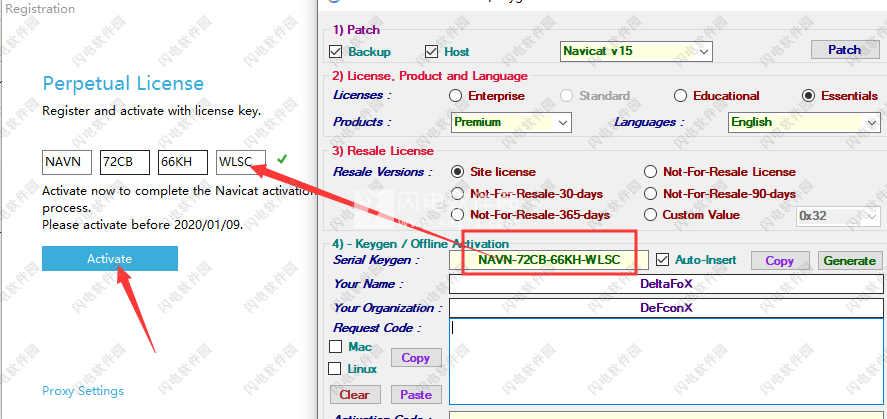Select Not-For-Resale-365-days option
Screen dimensions: 887x419
pos(458,215)
